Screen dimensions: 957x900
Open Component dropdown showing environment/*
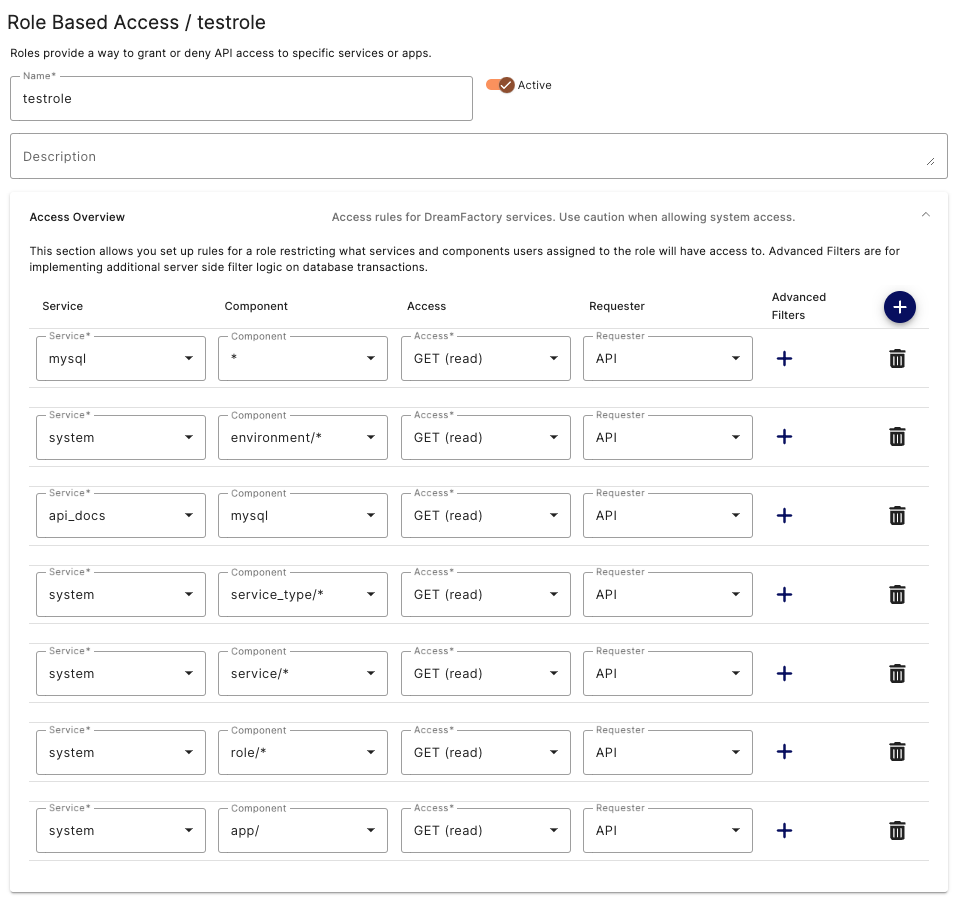click(302, 437)
